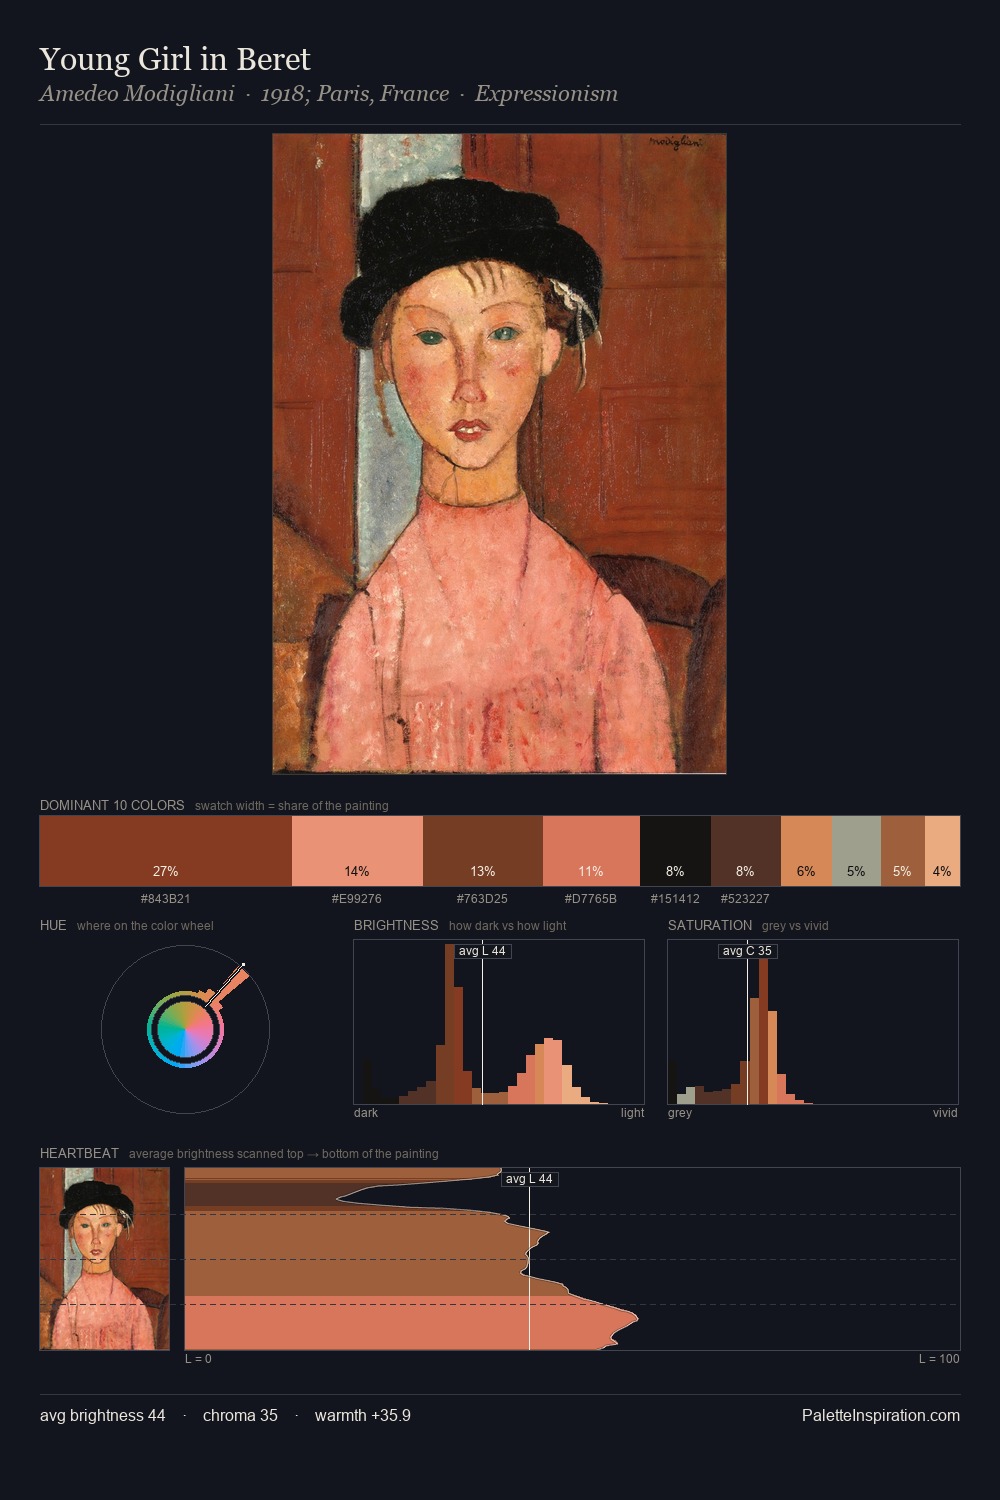Click the 'L = 100' axis label
Image resolution: width=1000 pixels, height=1500 pixels.
(x=939, y=1359)
